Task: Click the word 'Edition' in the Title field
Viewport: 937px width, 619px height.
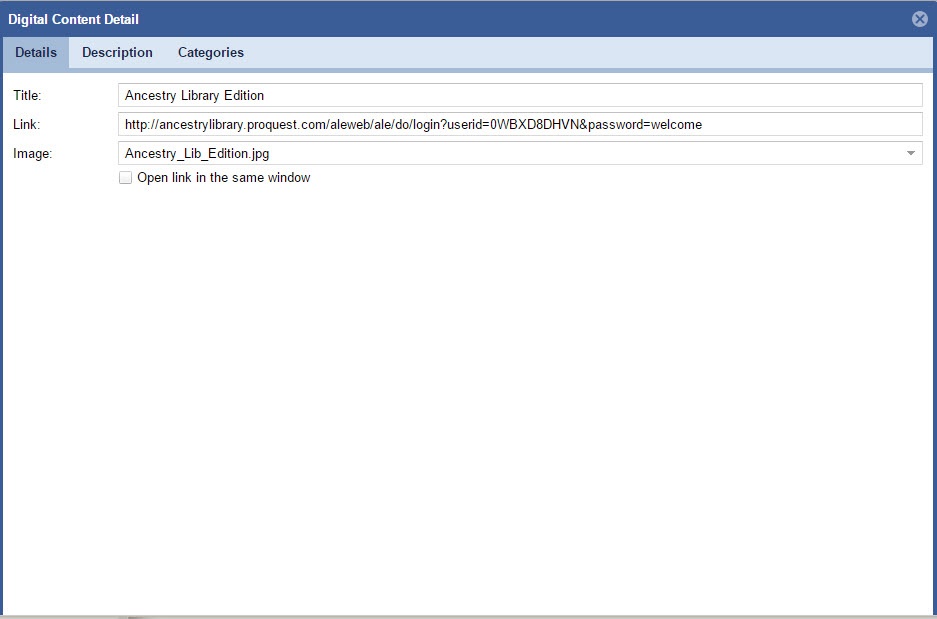Action: tap(241, 96)
